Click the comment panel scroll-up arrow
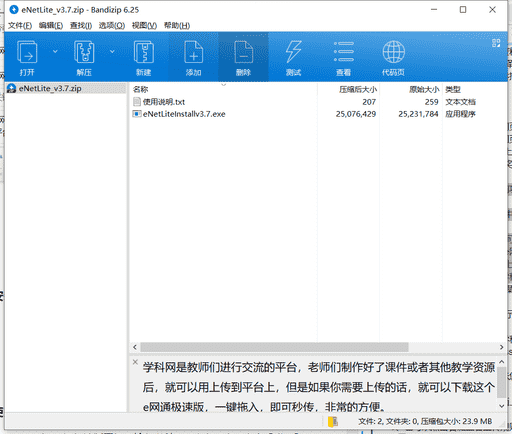 501,362
